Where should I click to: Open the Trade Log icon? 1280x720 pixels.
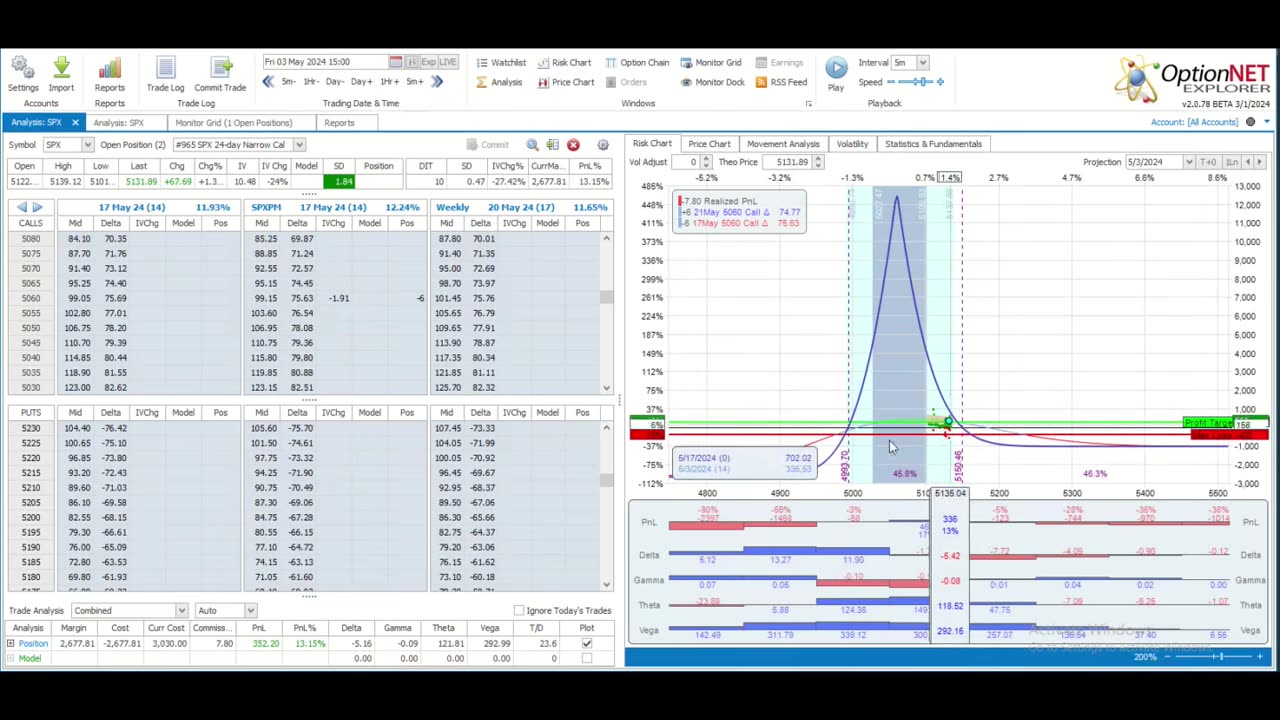pyautogui.click(x=165, y=68)
